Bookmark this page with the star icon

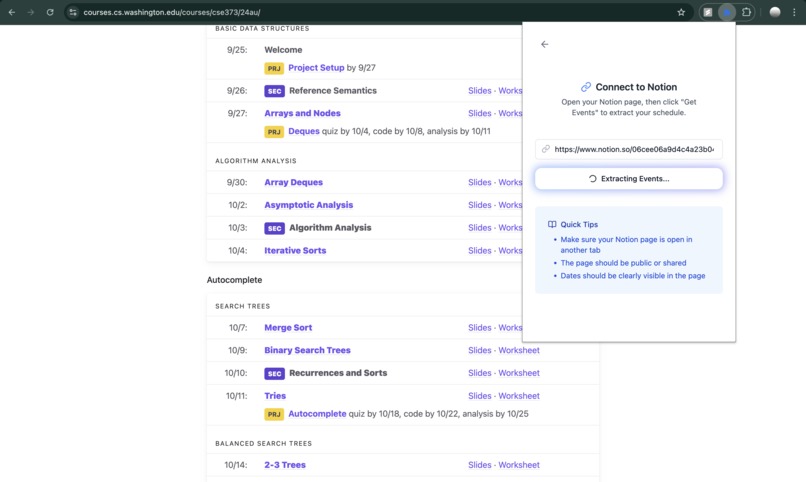pyautogui.click(x=681, y=12)
